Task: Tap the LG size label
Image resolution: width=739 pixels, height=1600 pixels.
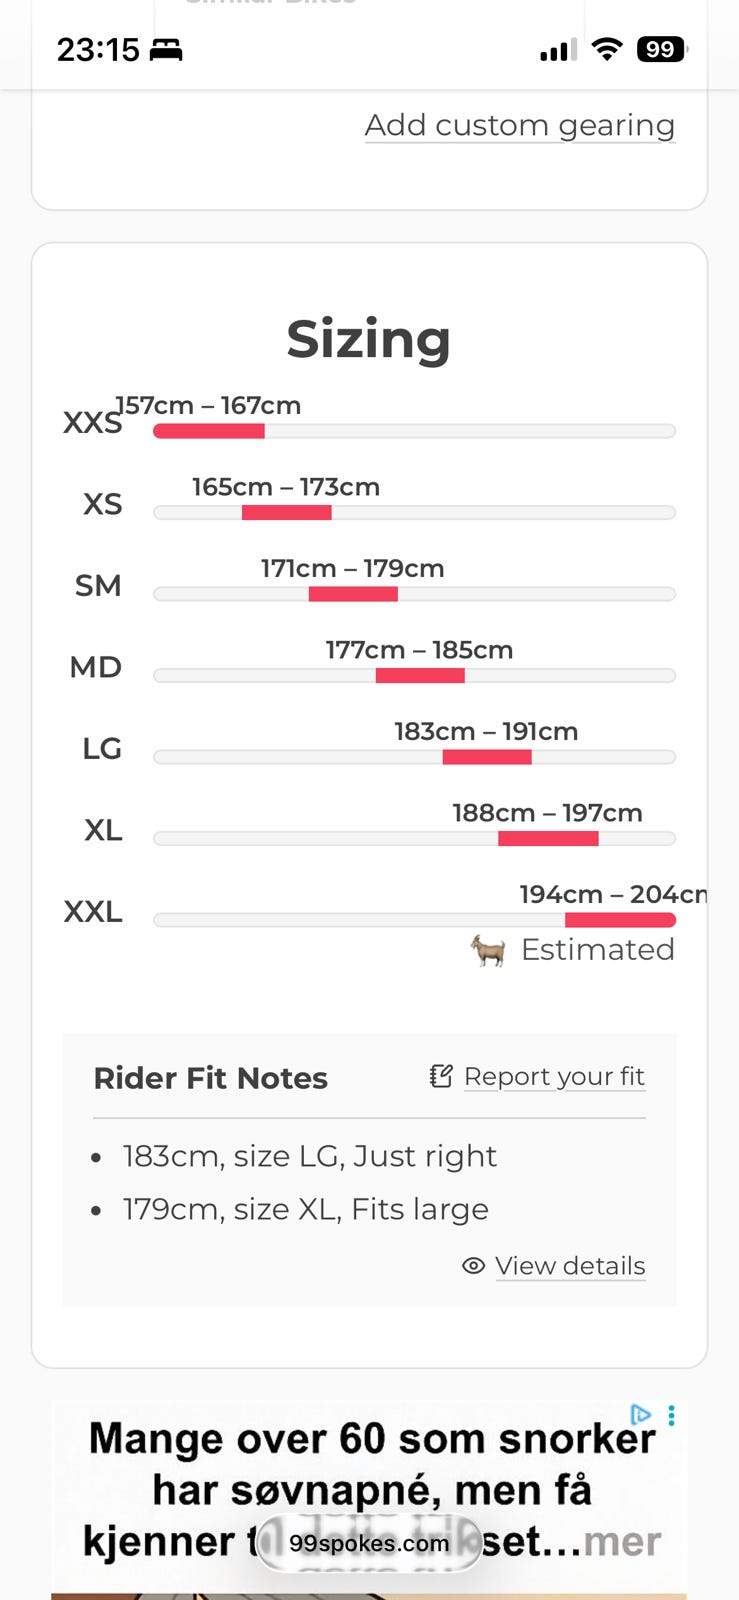Action: point(101,748)
